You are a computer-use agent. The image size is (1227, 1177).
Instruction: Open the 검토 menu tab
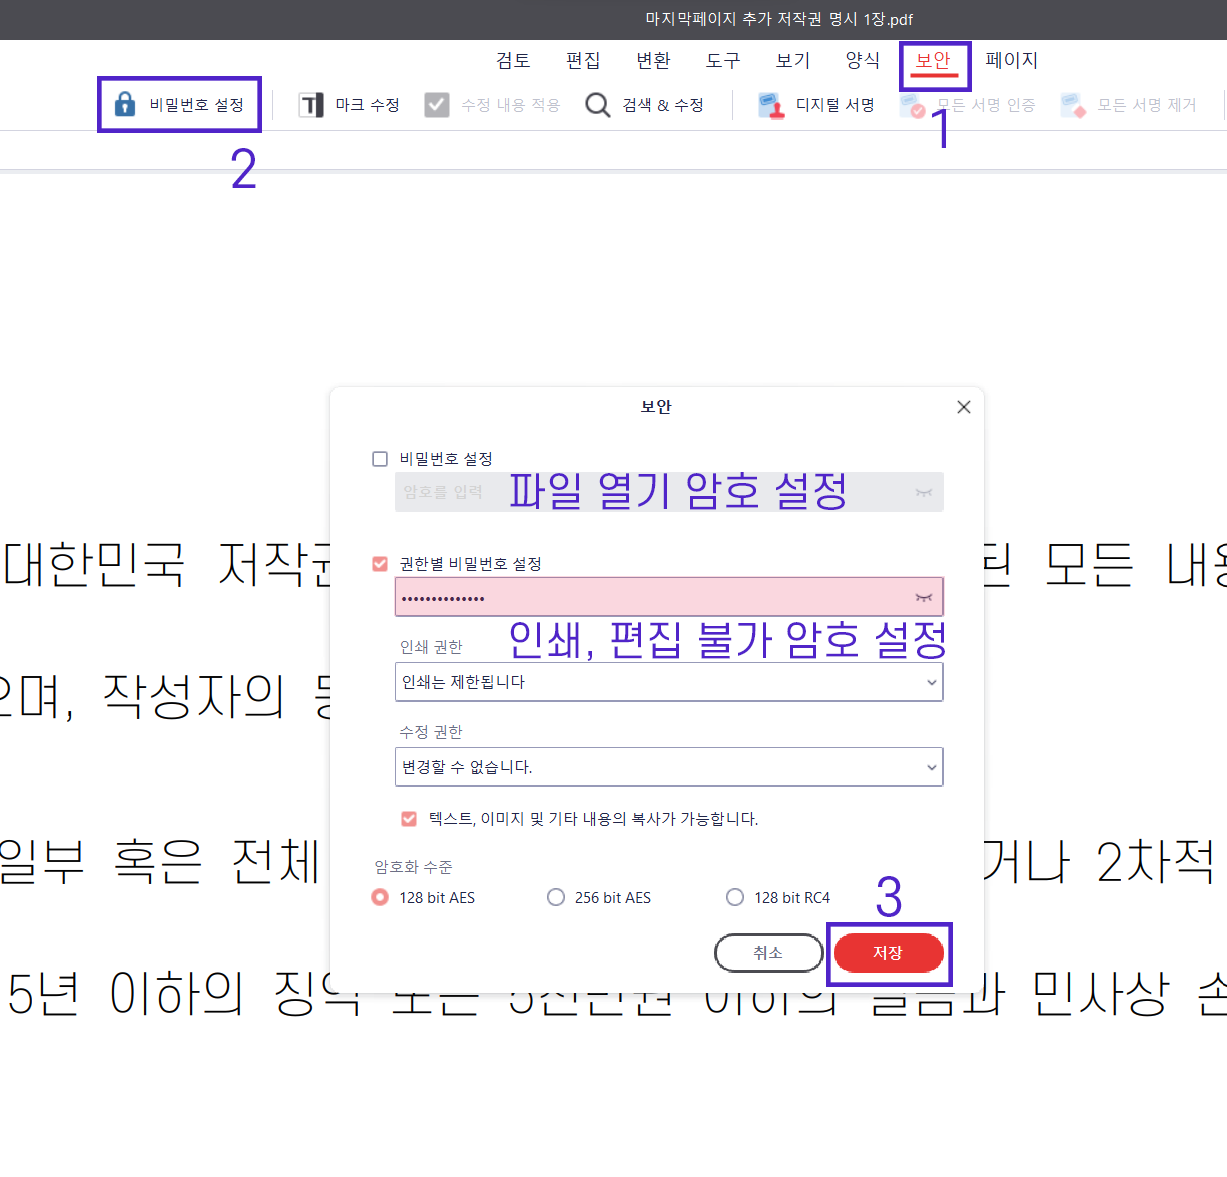[x=513, y=60]
